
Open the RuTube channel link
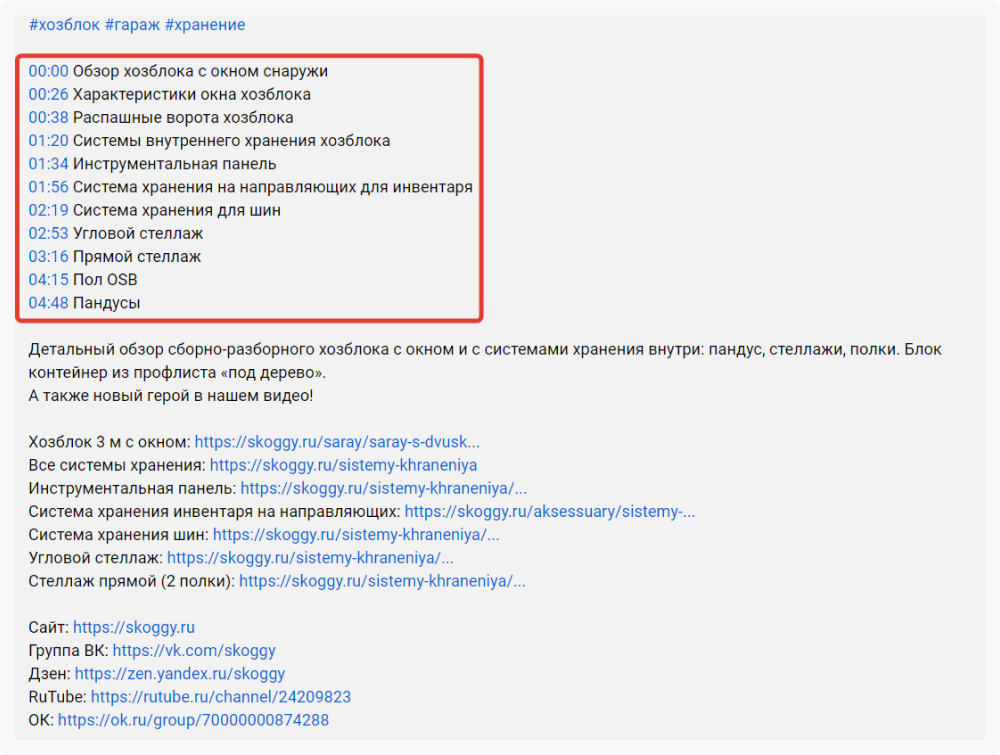point(220,697)
